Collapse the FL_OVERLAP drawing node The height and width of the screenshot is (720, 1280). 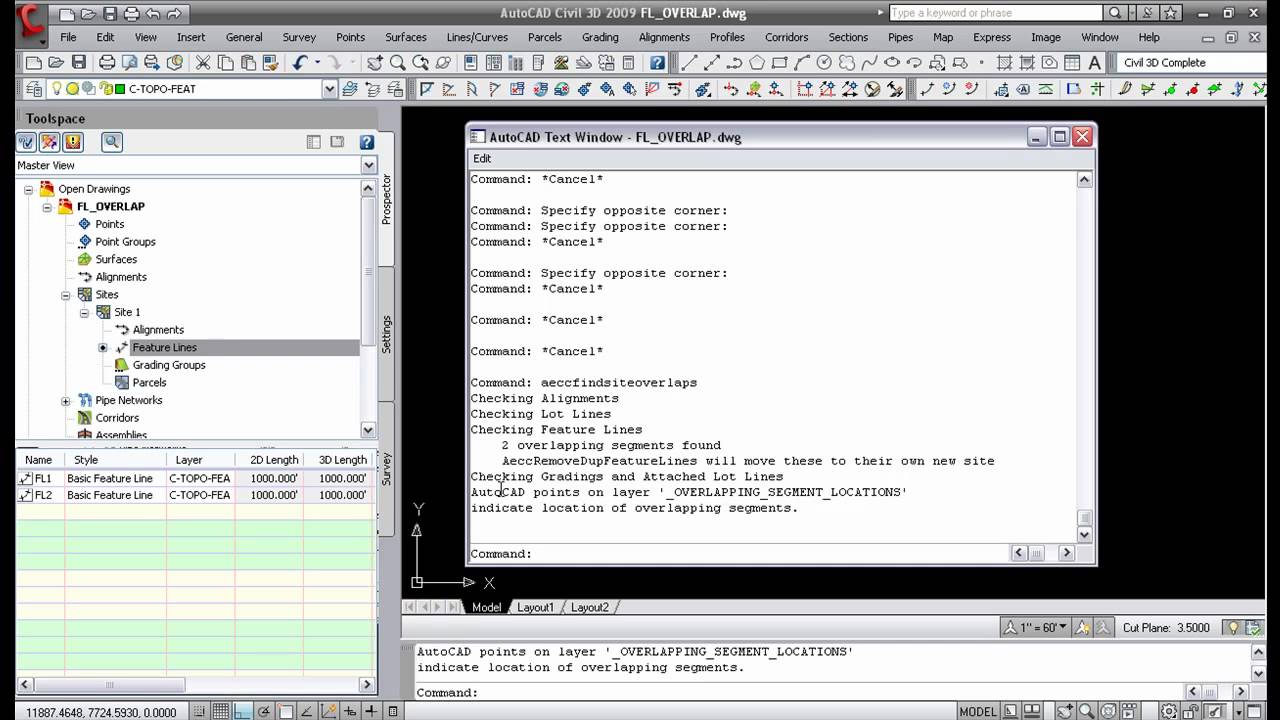click(47, 207)
